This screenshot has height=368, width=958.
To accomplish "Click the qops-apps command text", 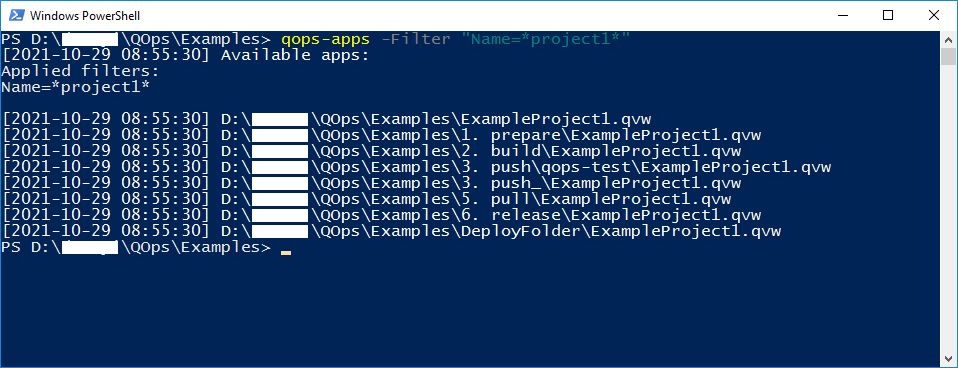I will 326,40.
